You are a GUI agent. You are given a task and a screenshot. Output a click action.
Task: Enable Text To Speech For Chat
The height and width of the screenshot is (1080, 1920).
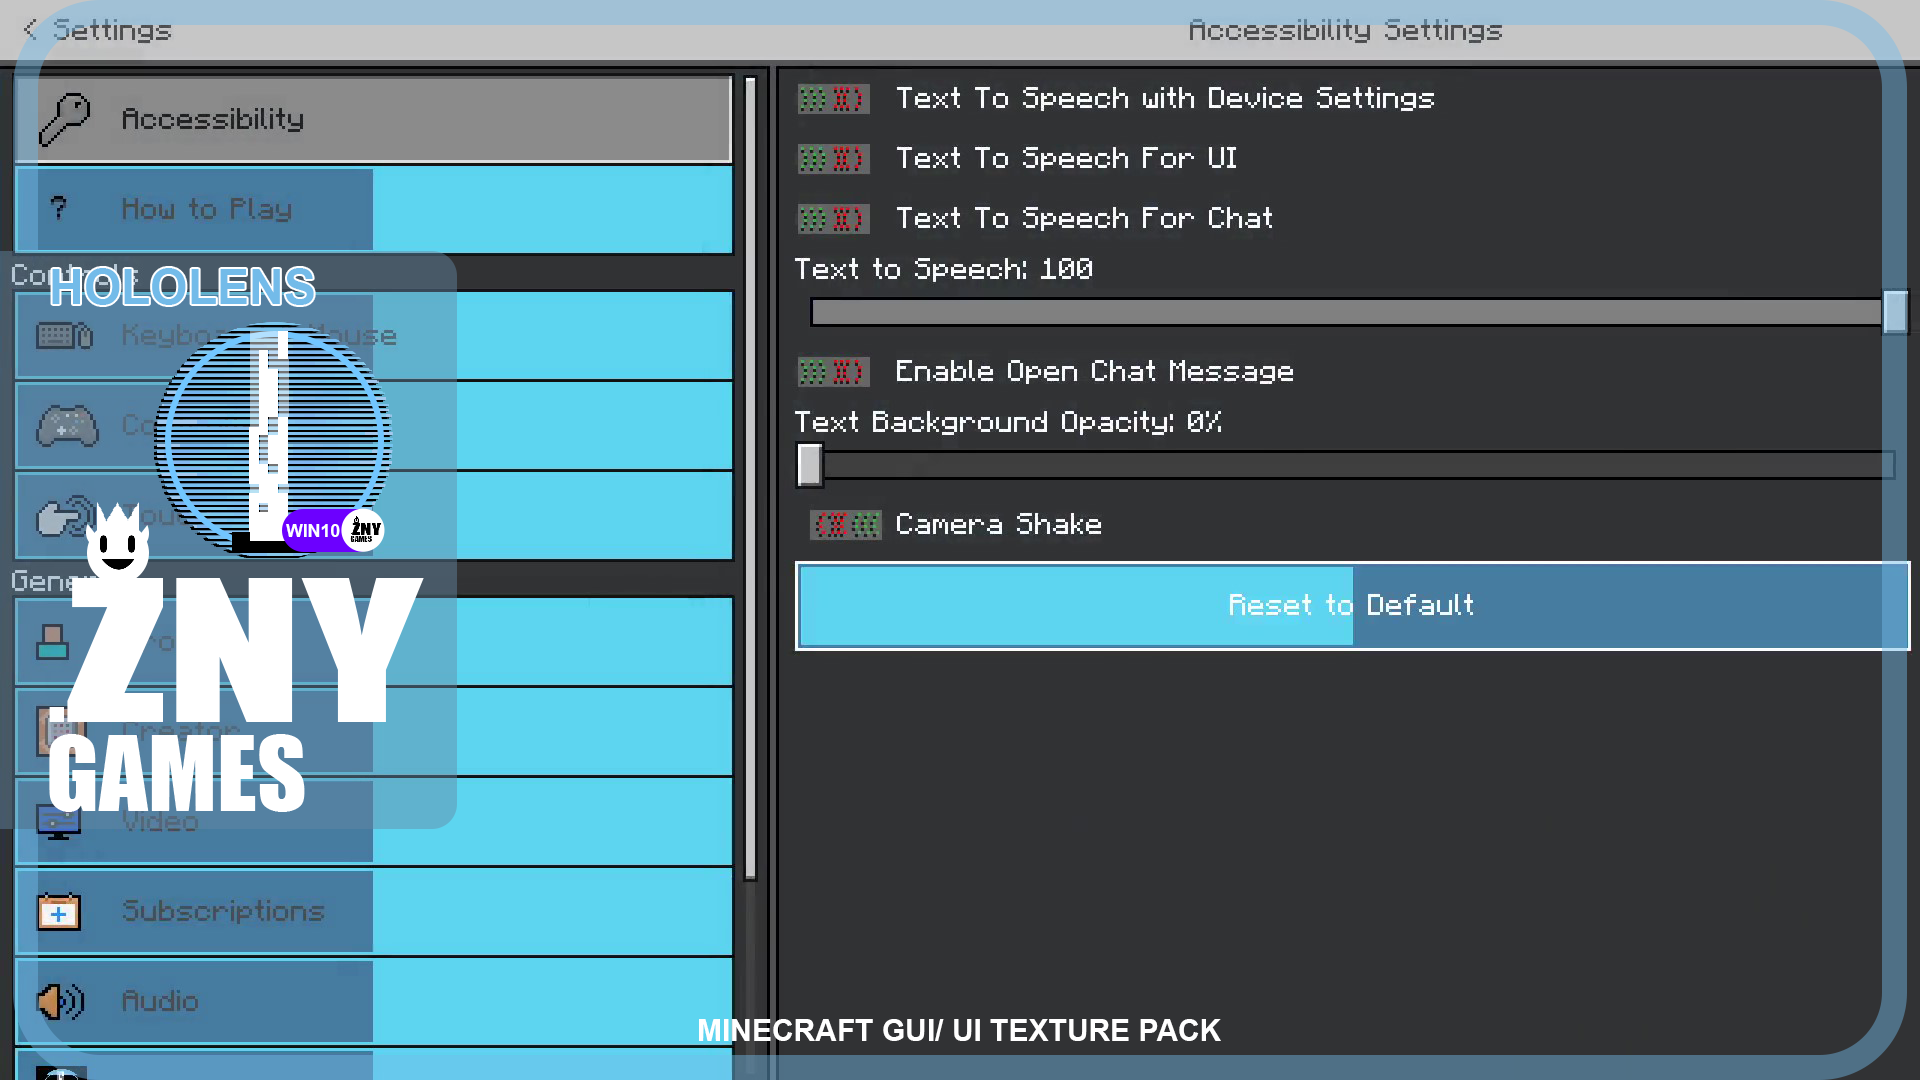(833, 218)
